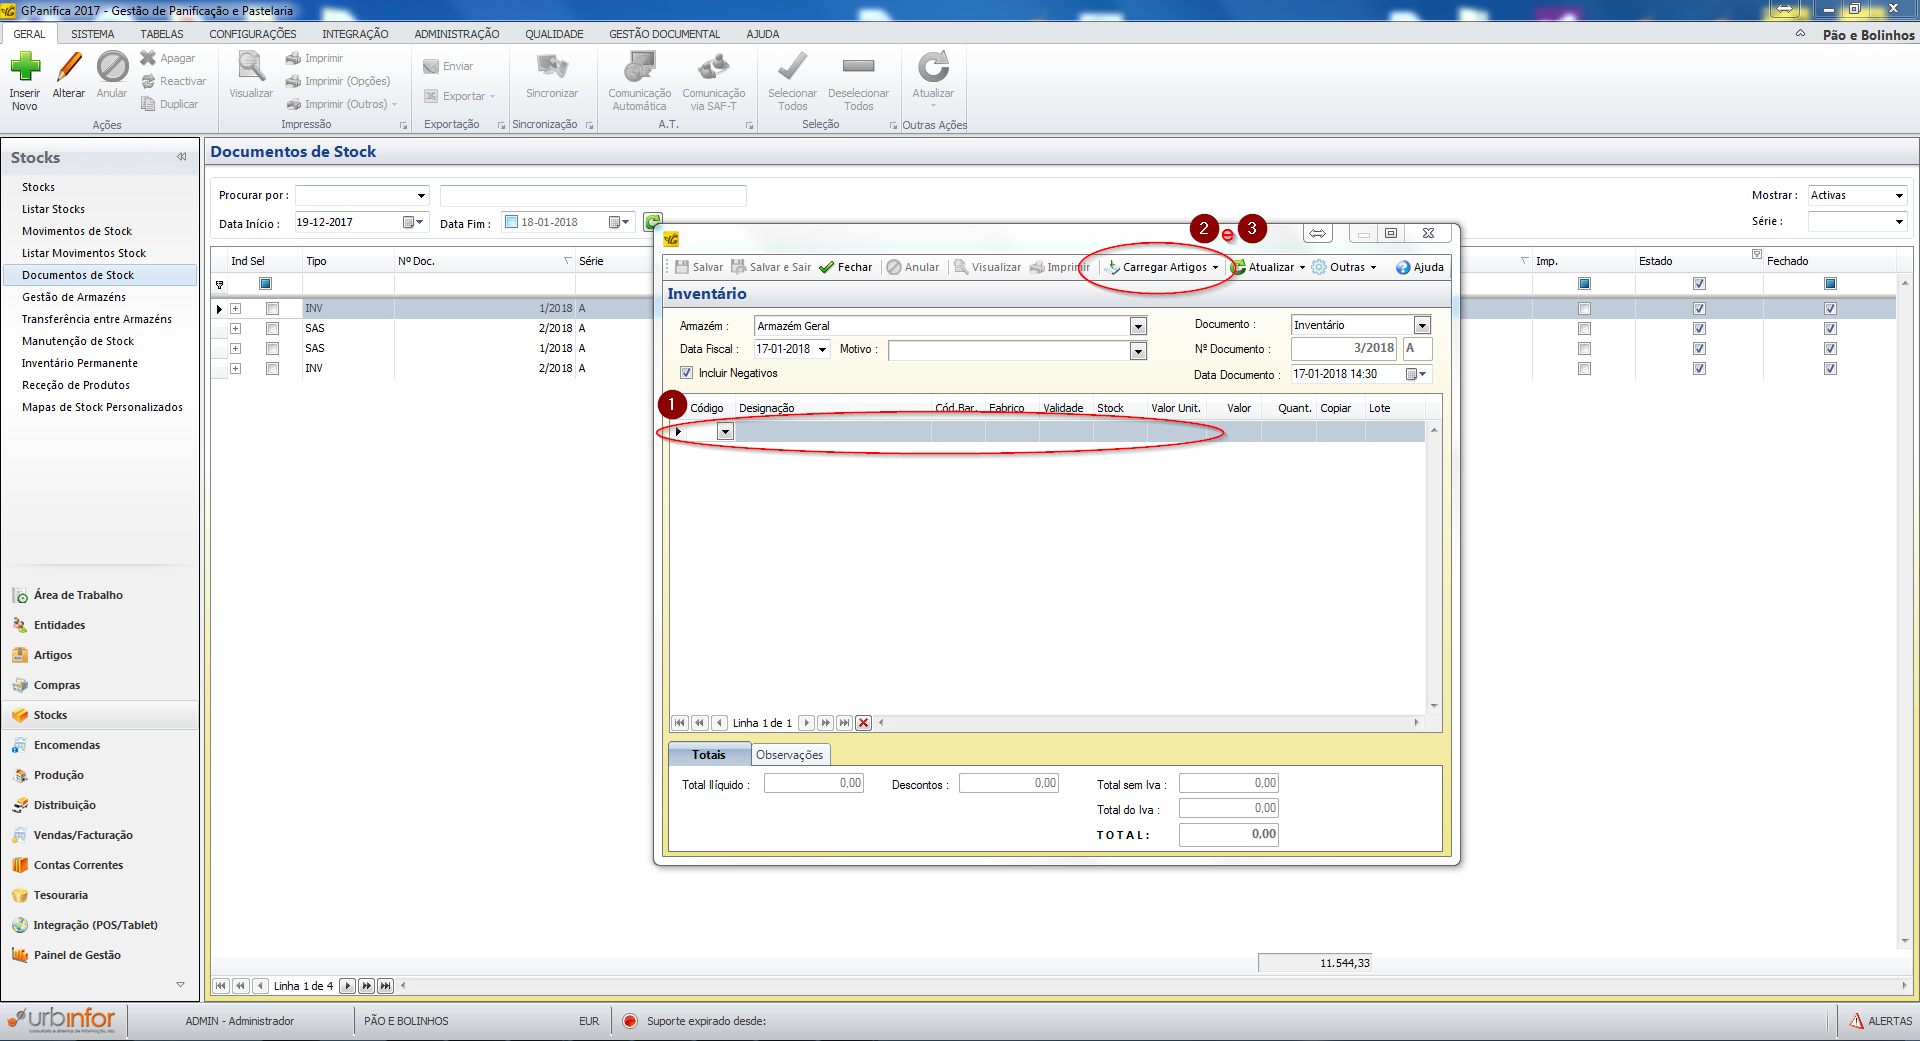This screenshot has width=1920, height=1041.
Task: Select Inventário Permanente in the sidebar
Action: pyautogui.click(x=80, y=363)
